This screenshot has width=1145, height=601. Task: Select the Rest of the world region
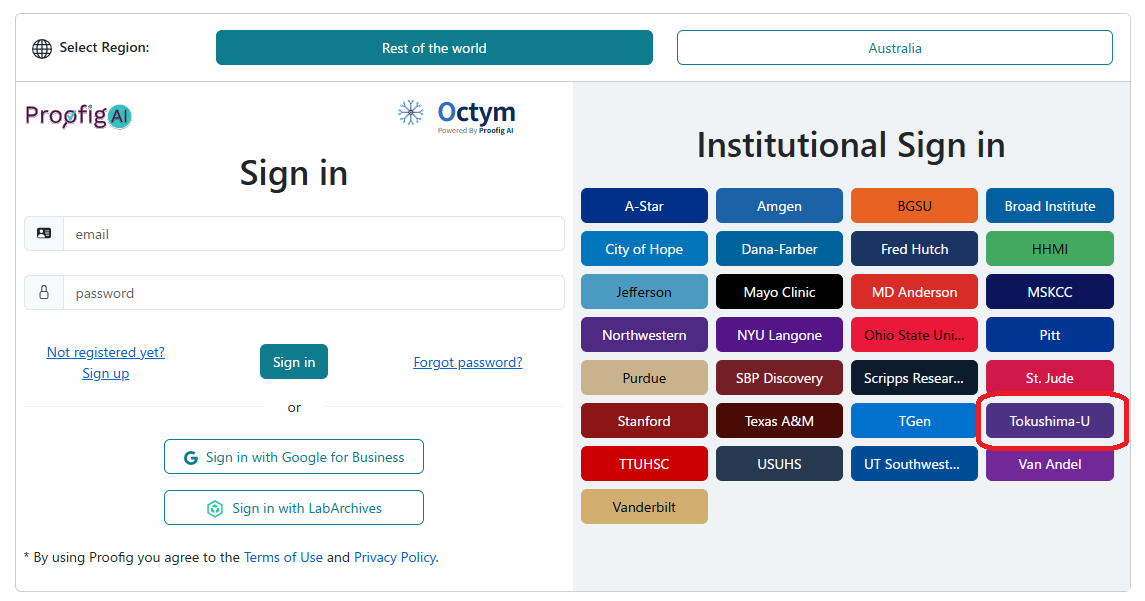click(434, 47)
